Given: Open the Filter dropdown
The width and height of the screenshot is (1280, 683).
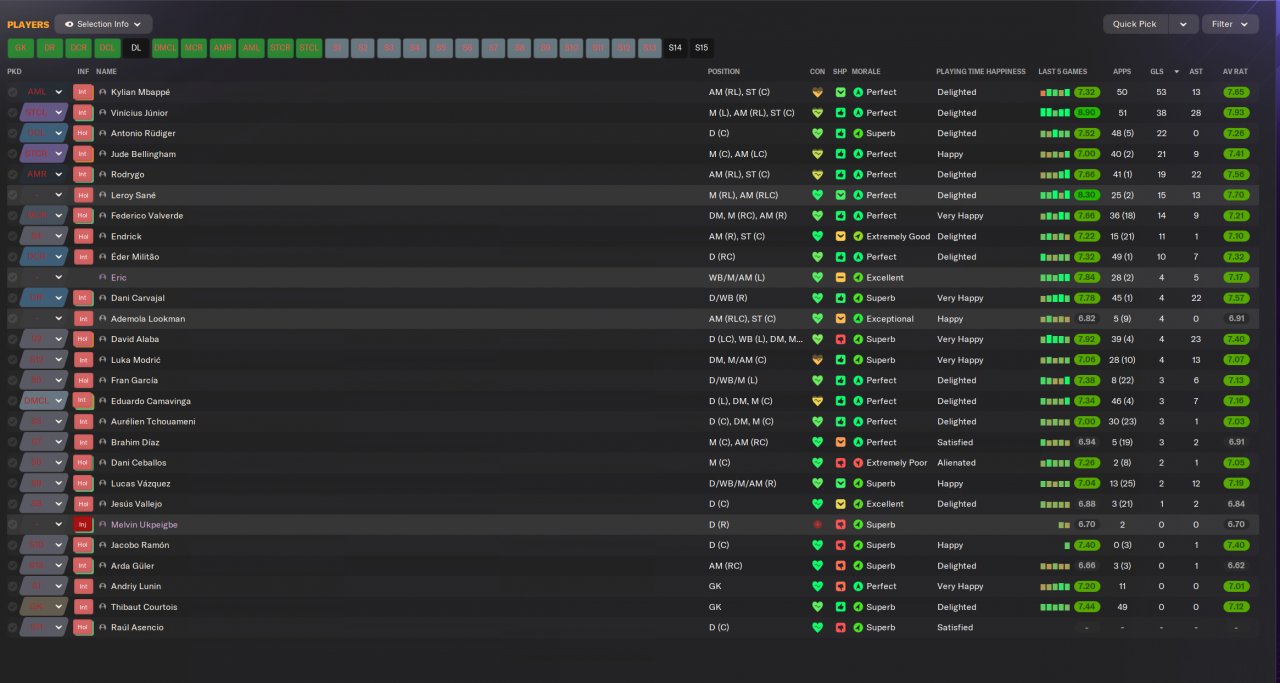Looking at the screenshot, I should pyautogui.click(x=1230, y=24).
